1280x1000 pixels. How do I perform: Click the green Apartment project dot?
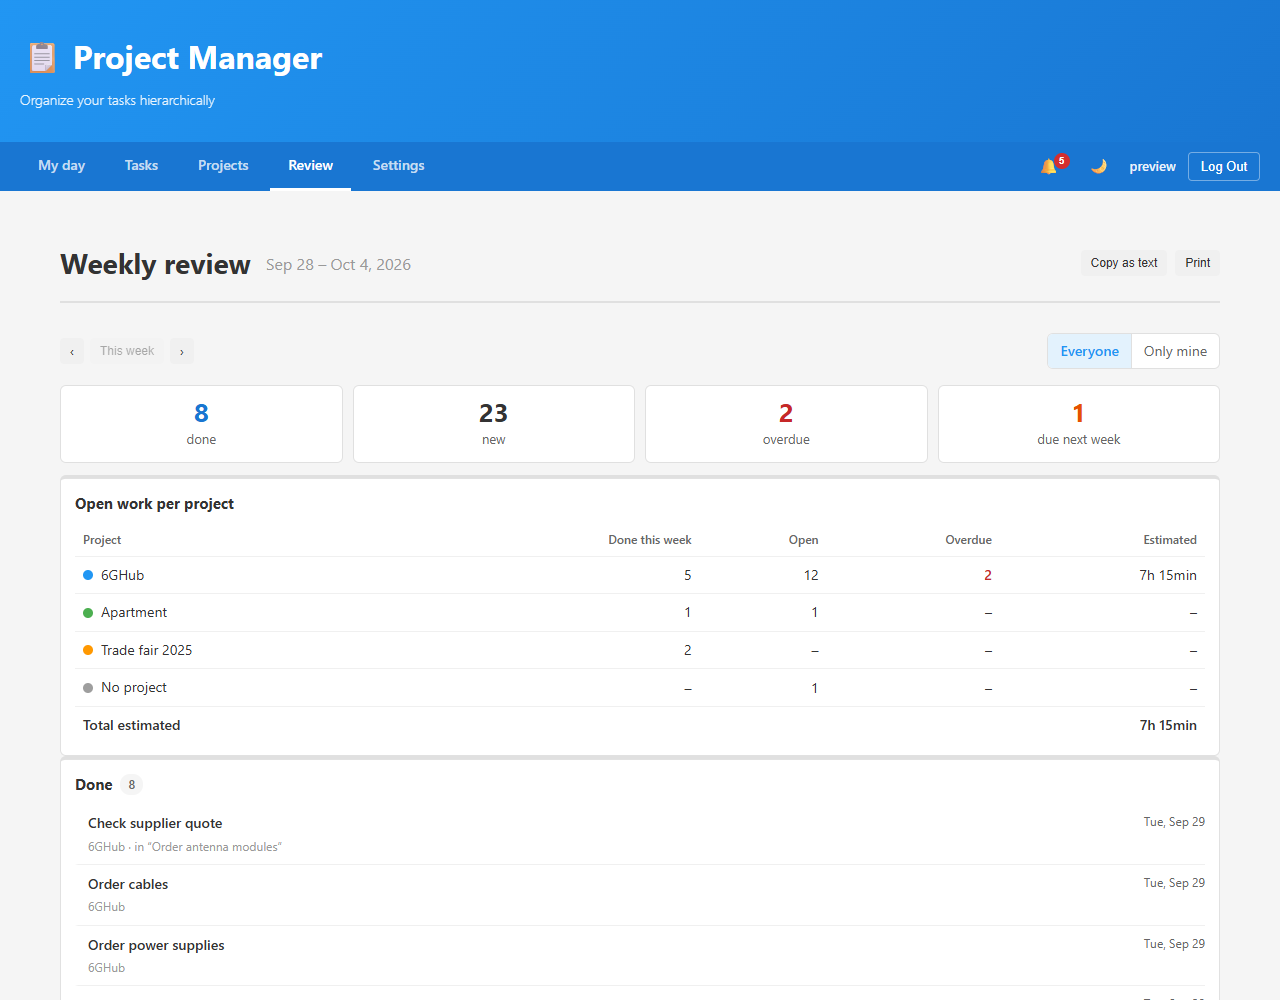tap(88, 613)
